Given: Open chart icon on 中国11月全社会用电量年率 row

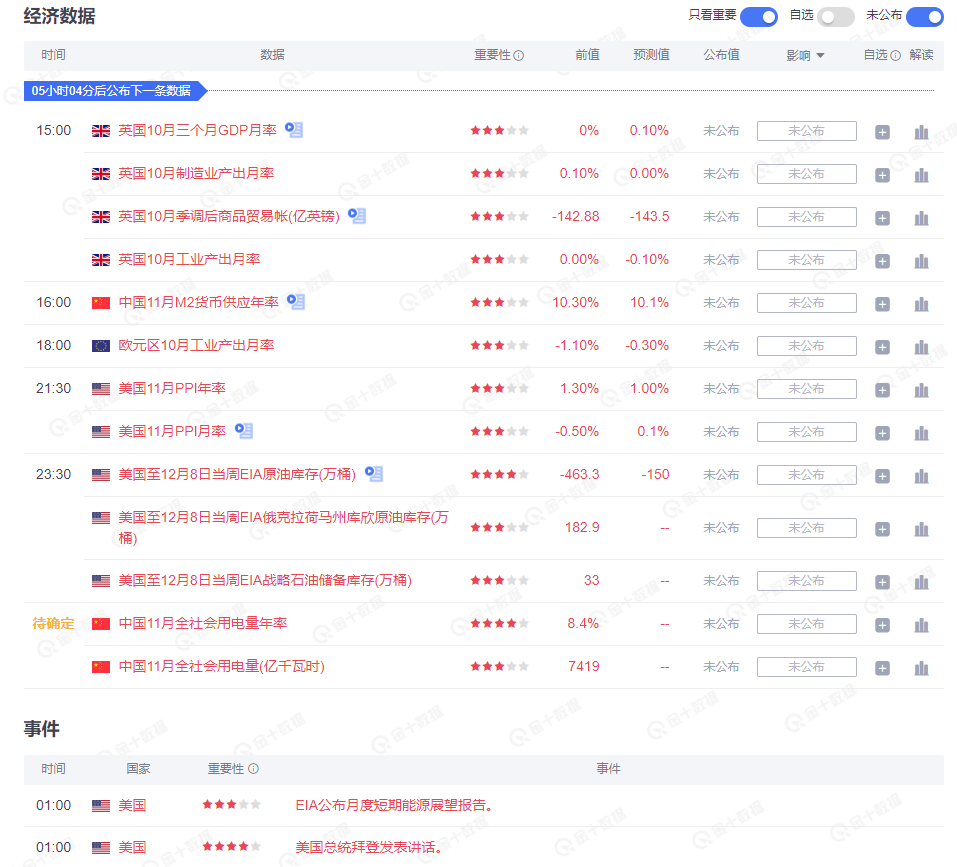Looking at the screenshot, I should tap(921, 623).
